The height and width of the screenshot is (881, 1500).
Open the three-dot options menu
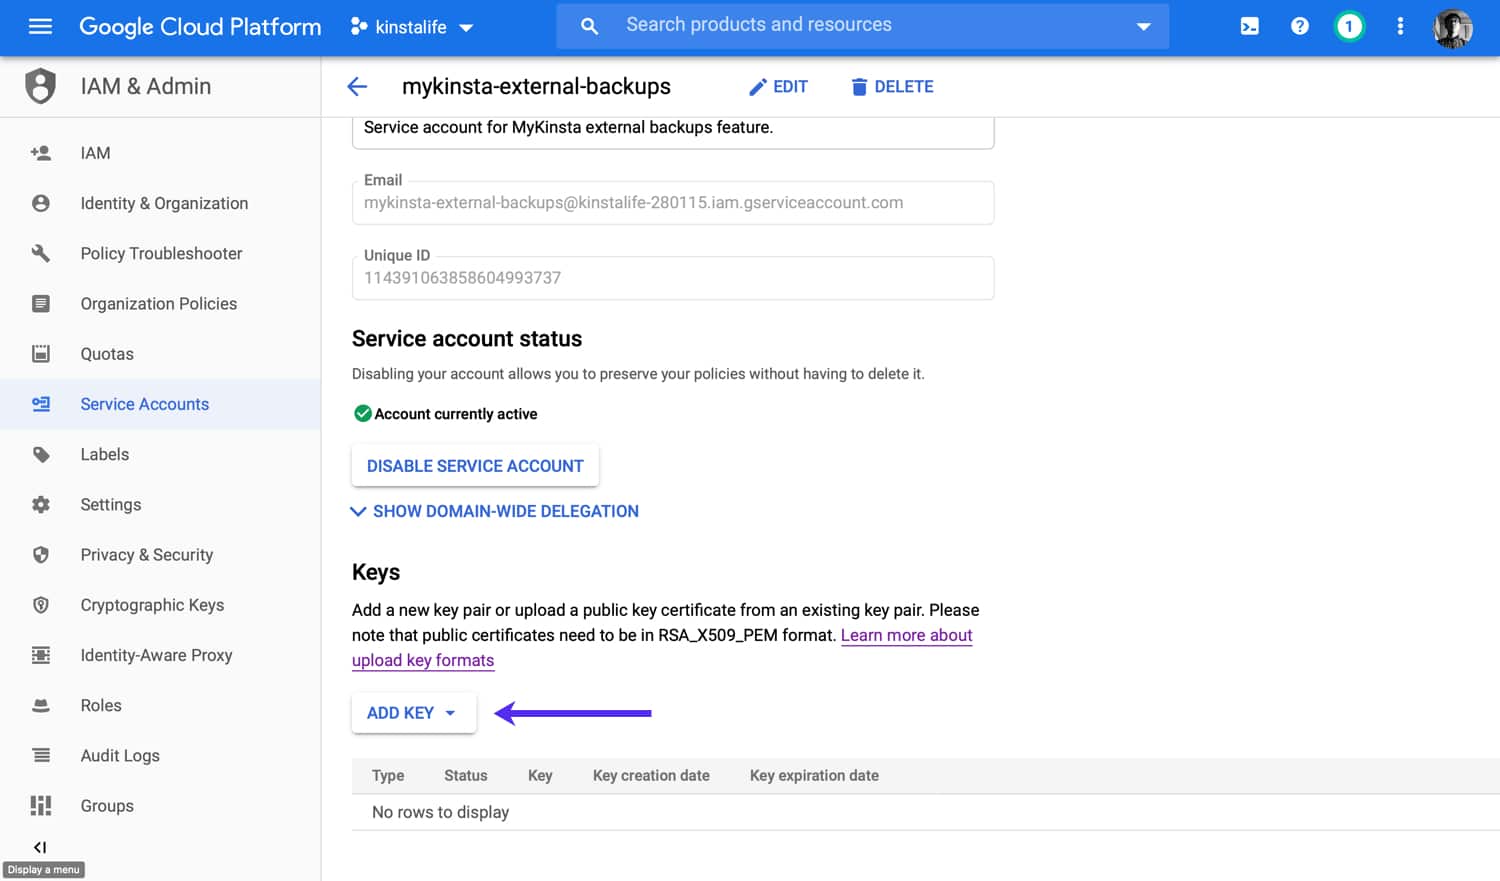[1399, 26]
